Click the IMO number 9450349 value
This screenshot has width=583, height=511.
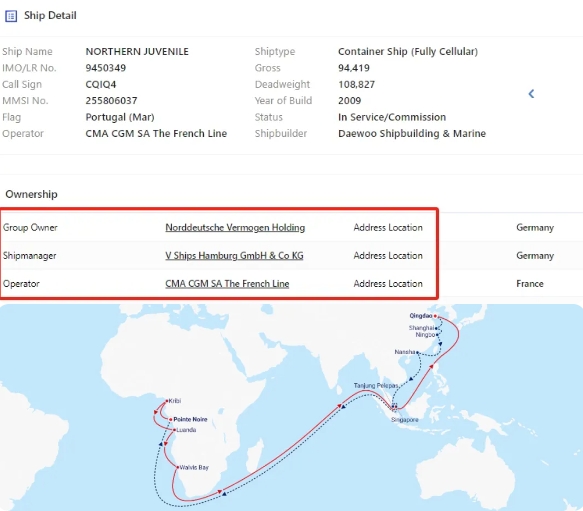coord(106,68)
